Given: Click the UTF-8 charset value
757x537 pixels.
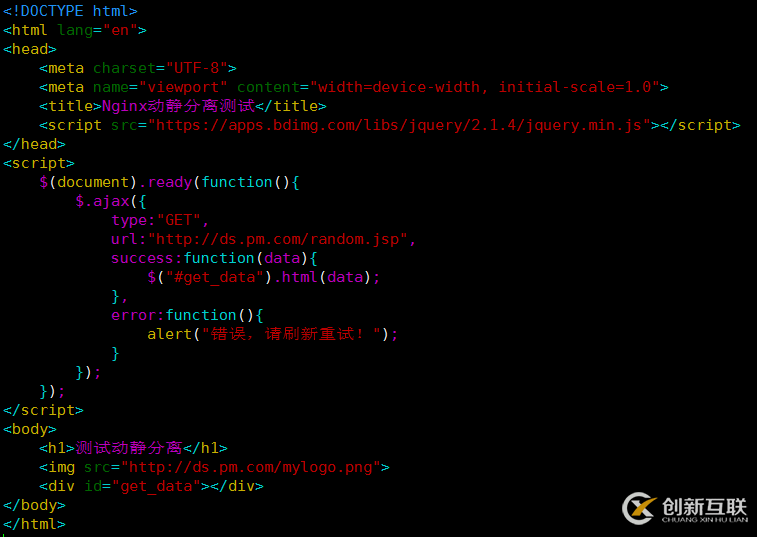Looking at the screenshot, I should pyautogui.click(x=196, y=68).
